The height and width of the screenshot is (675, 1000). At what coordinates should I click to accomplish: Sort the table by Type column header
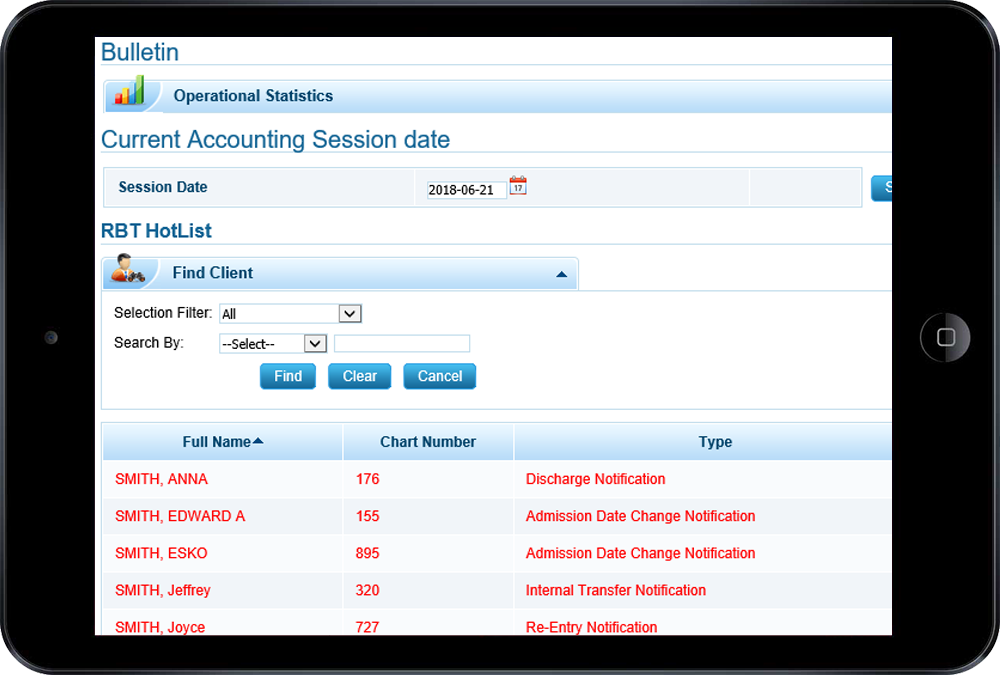coord(715,441)
